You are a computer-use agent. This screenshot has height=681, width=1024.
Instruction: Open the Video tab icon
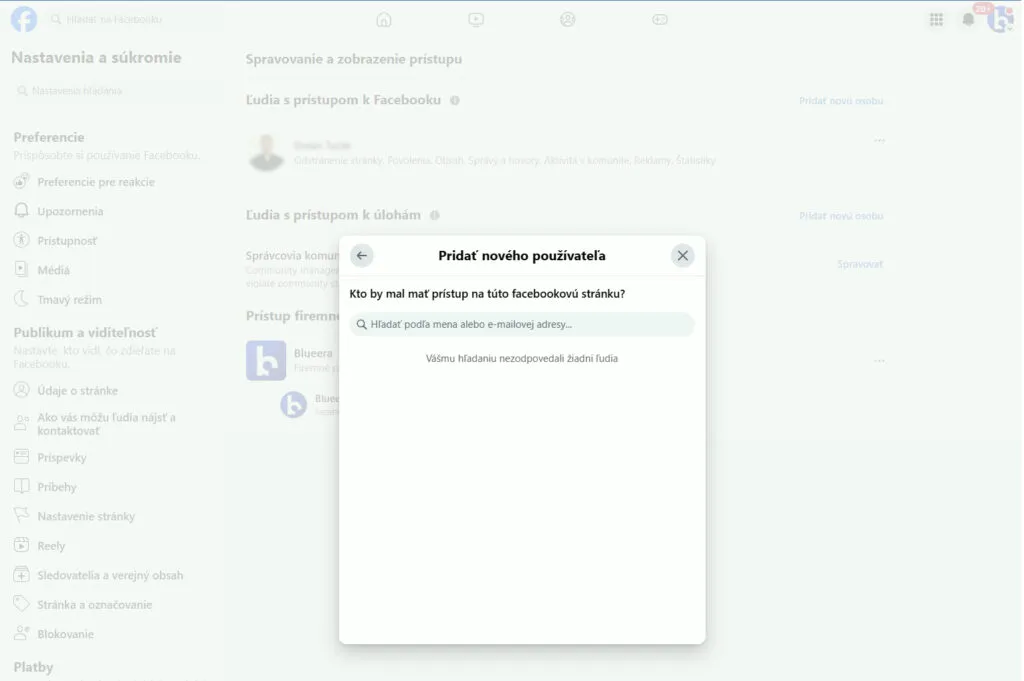476,19
